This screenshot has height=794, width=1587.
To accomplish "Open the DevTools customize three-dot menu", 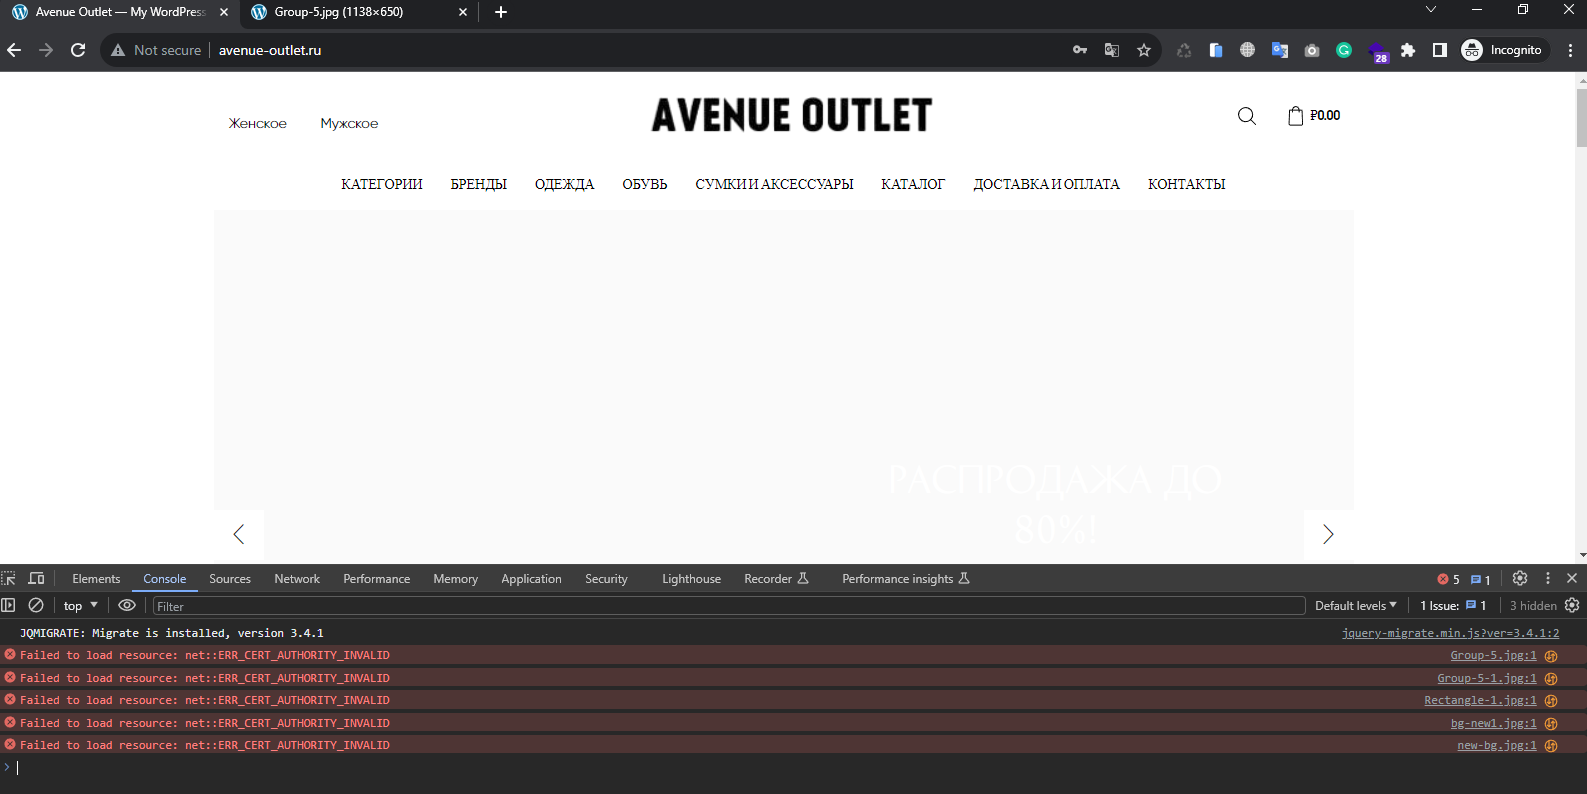I will [x=1548, y=578].
